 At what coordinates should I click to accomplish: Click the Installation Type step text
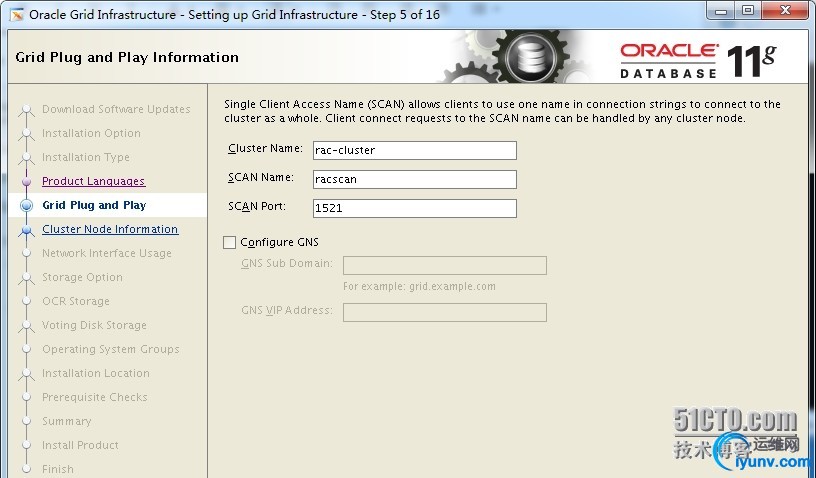86,157
